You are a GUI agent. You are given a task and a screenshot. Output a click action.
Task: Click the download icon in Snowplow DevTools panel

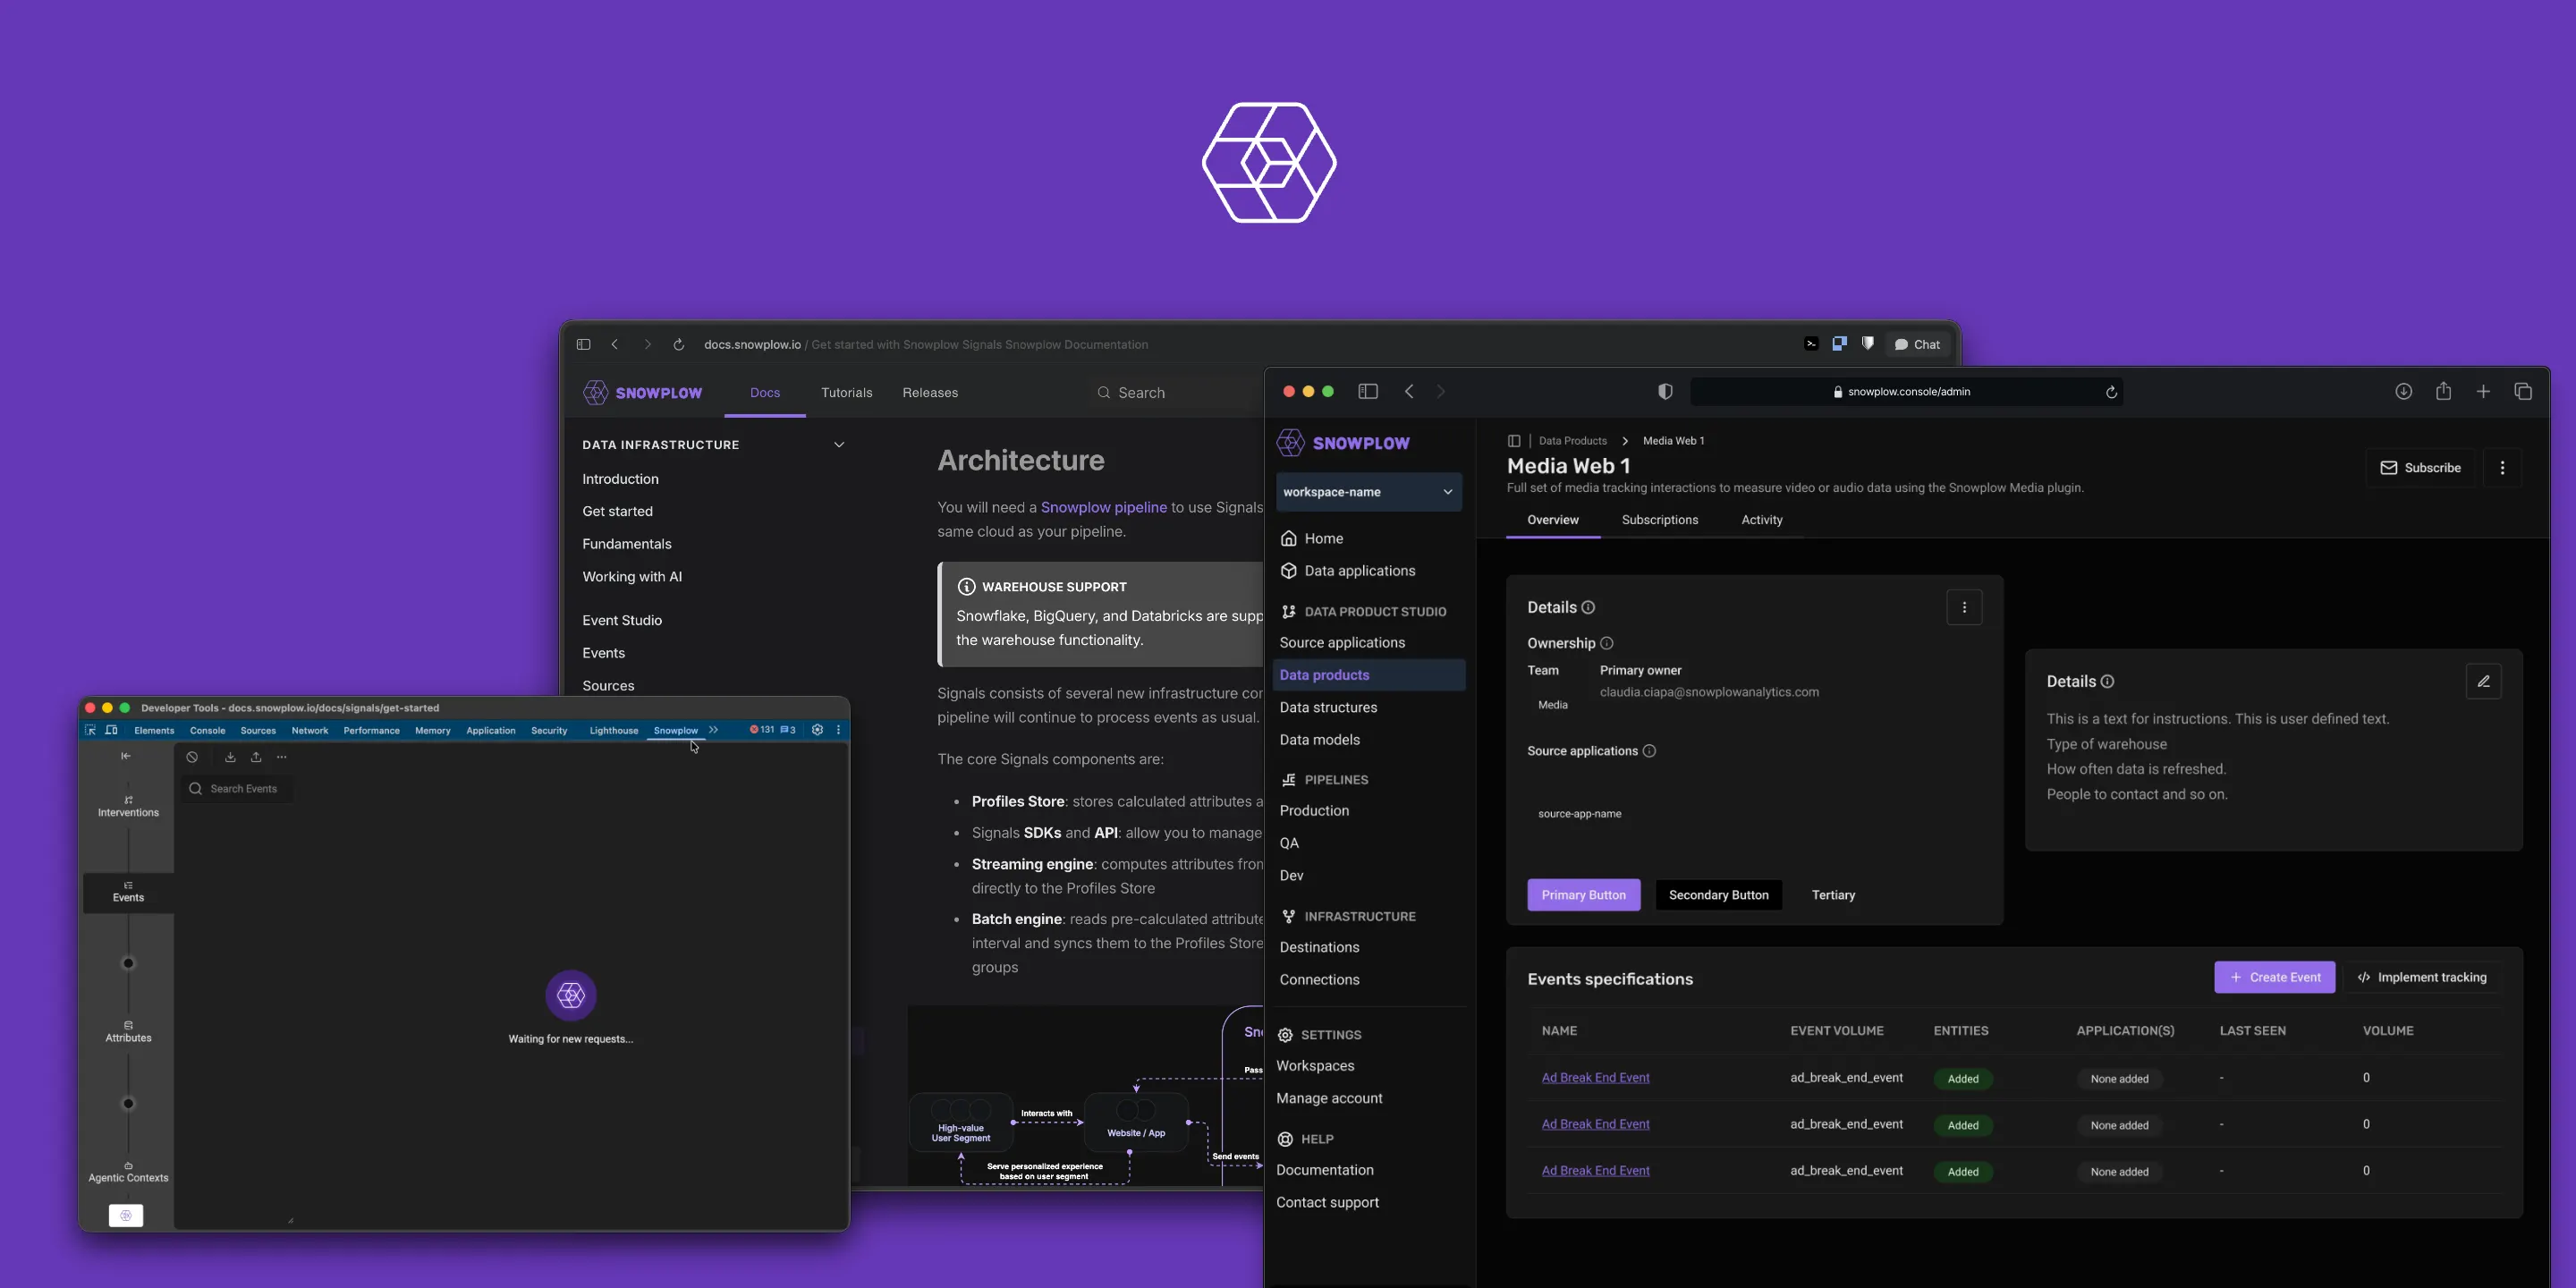[230, 757]
